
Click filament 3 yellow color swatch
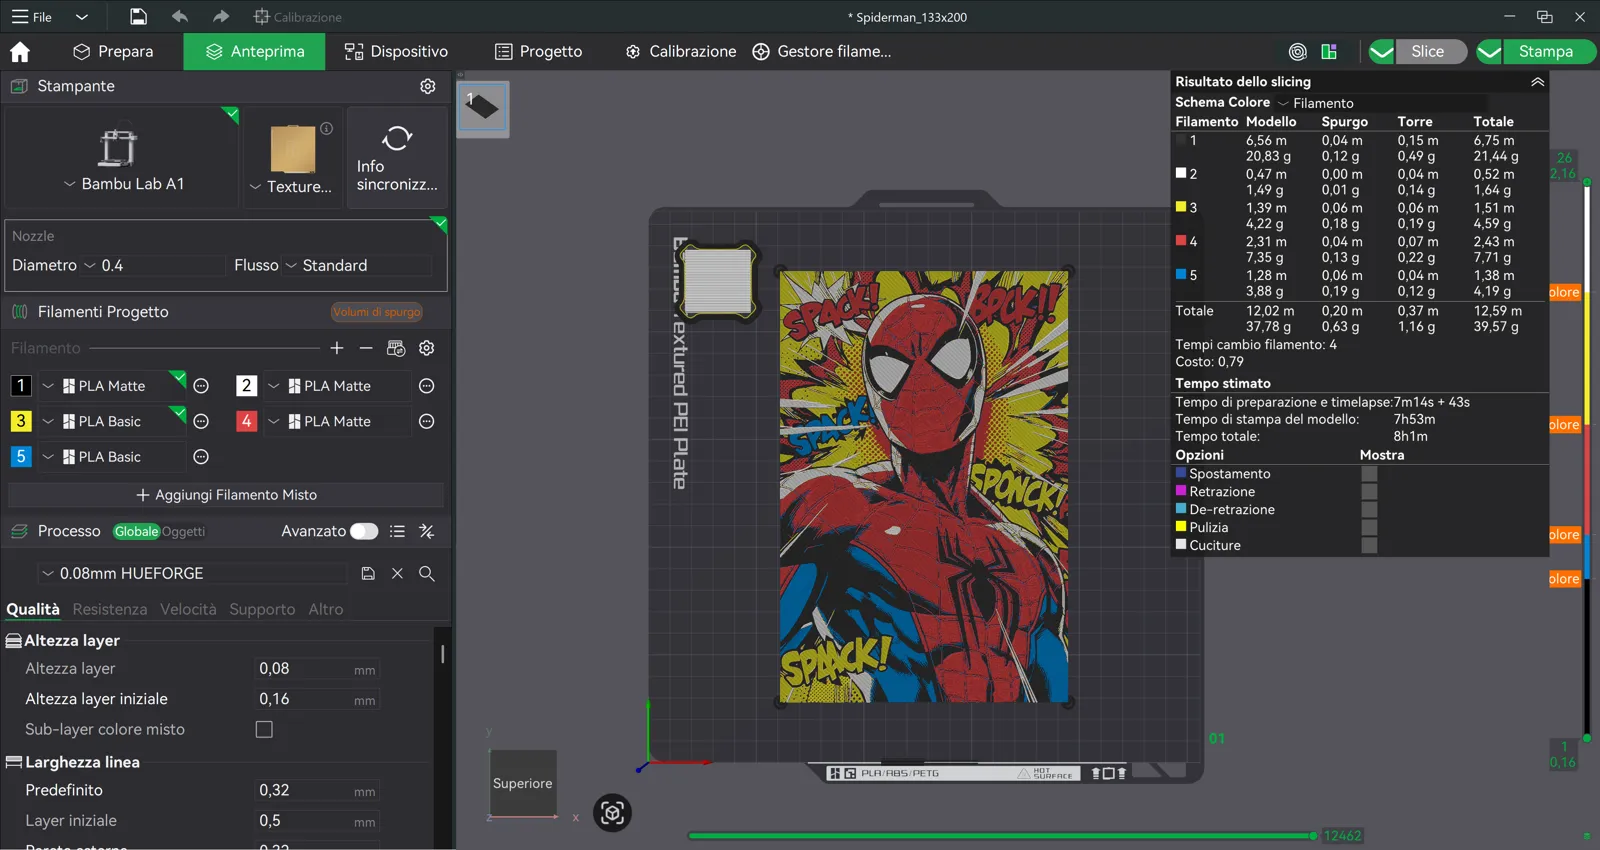(21, 421)
